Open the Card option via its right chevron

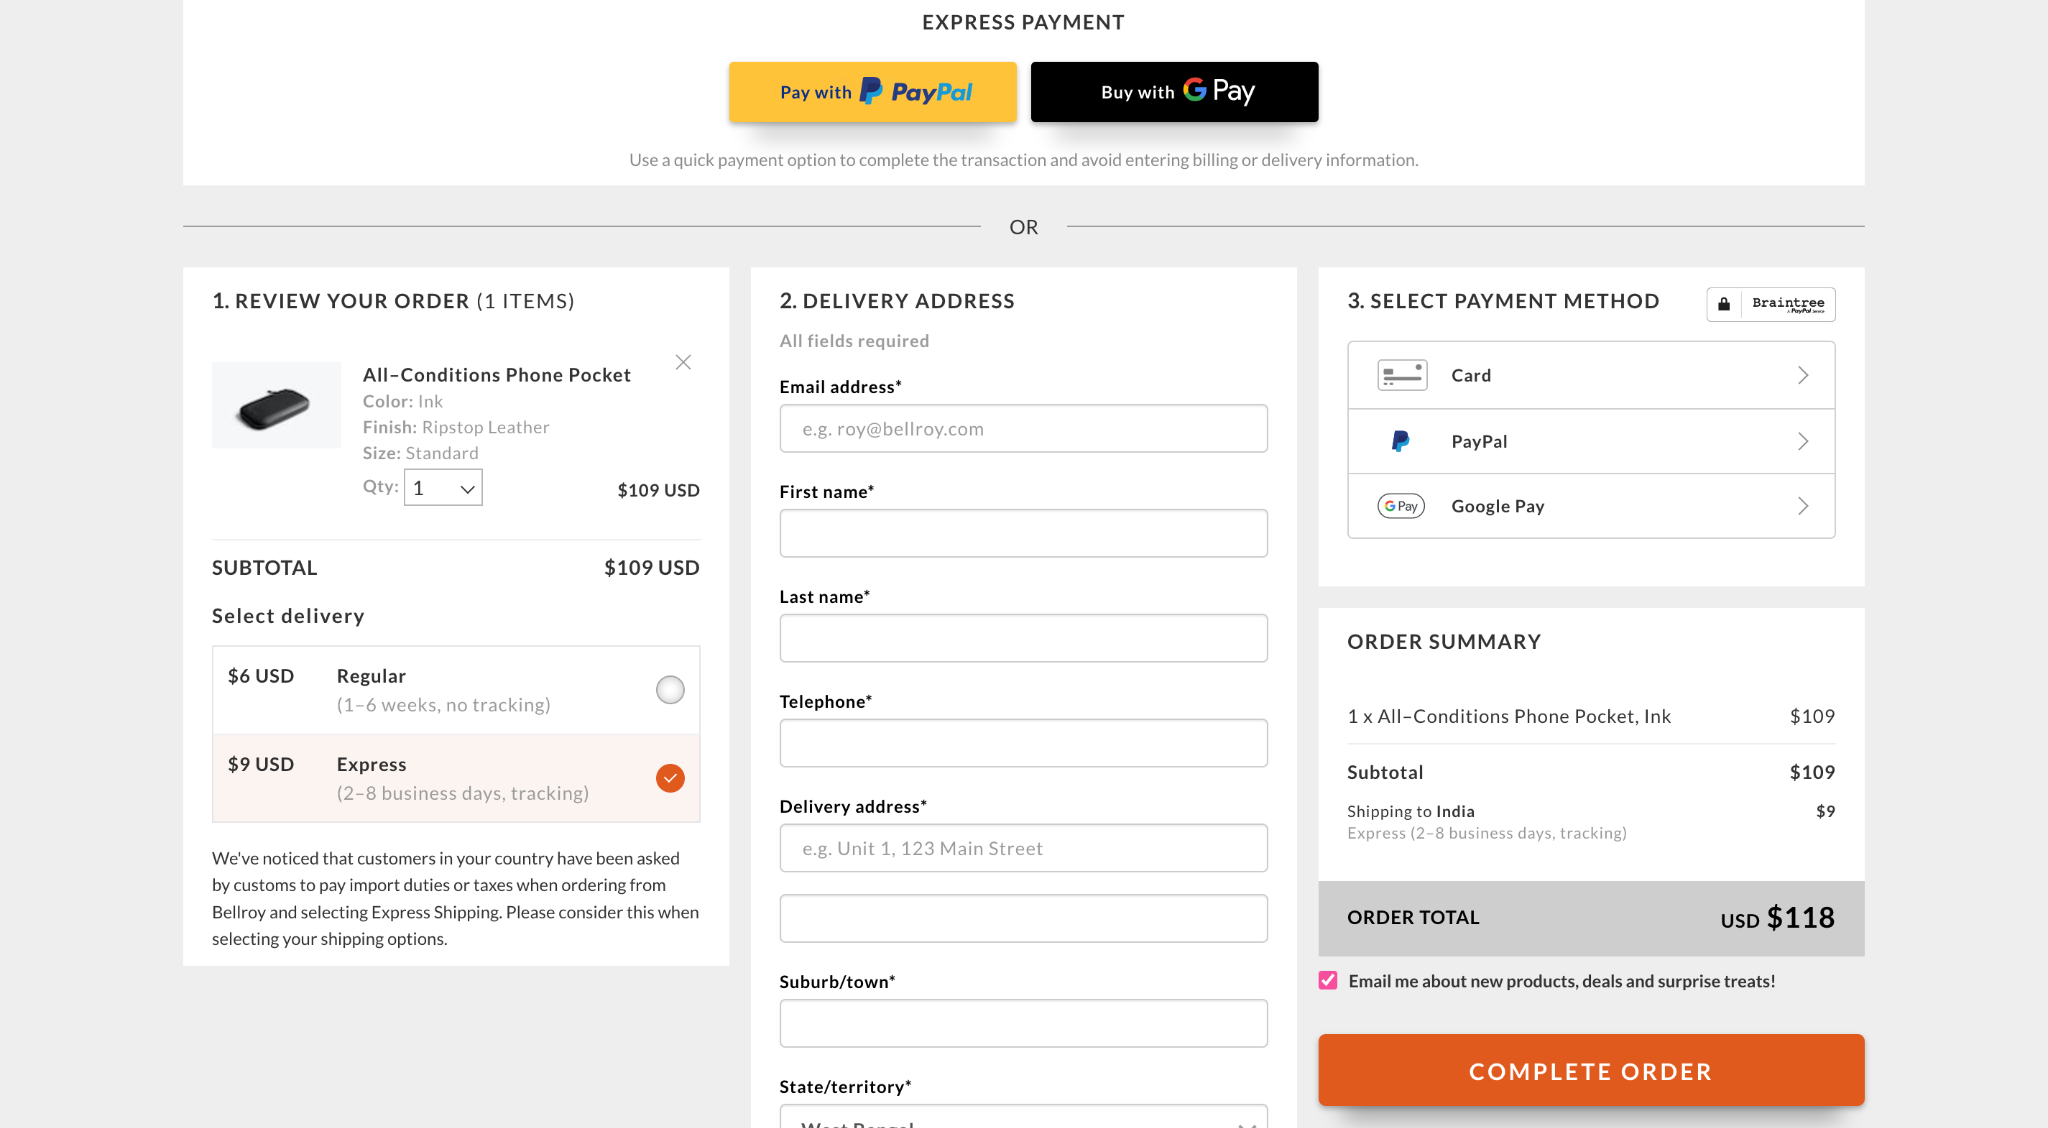click(1803, 375)
